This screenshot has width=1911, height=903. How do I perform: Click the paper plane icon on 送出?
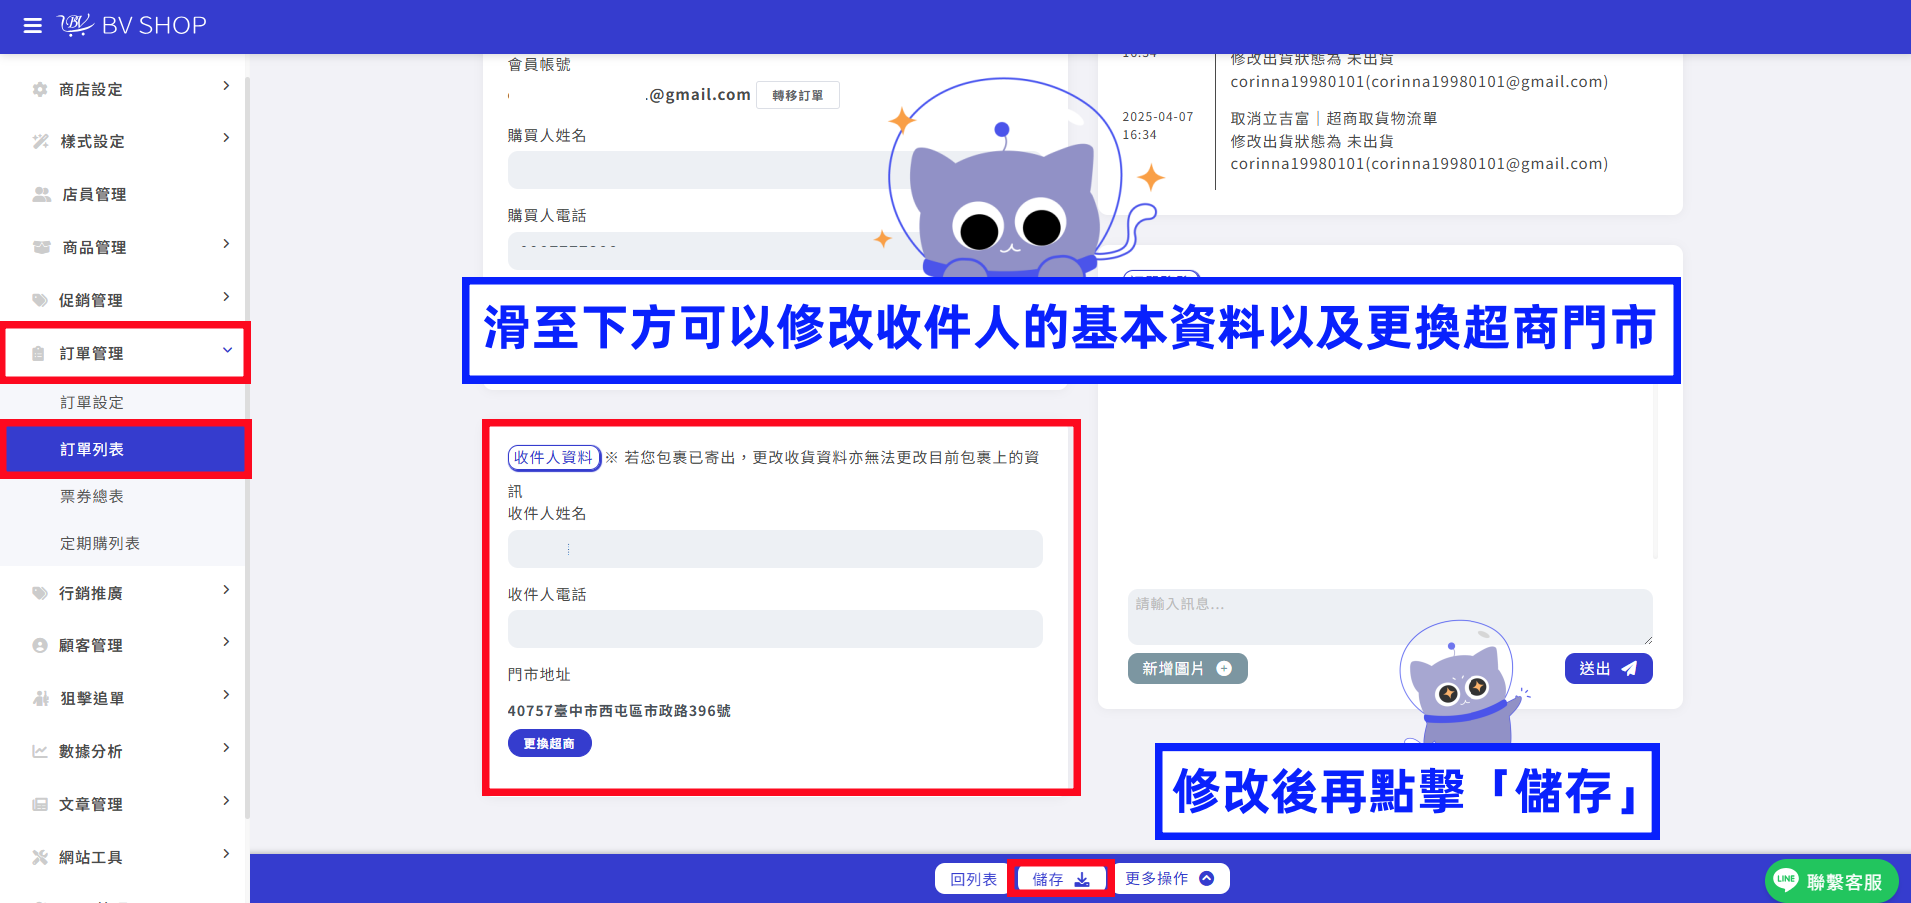click(1629, 668)
